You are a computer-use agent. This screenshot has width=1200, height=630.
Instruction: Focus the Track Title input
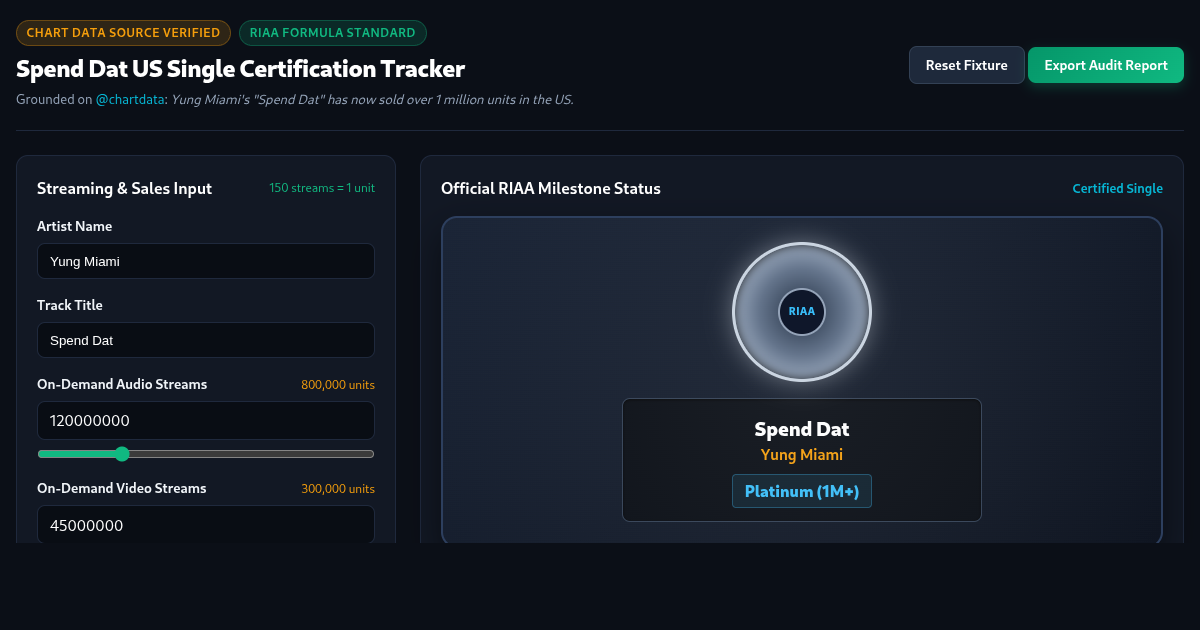point(206,340)
